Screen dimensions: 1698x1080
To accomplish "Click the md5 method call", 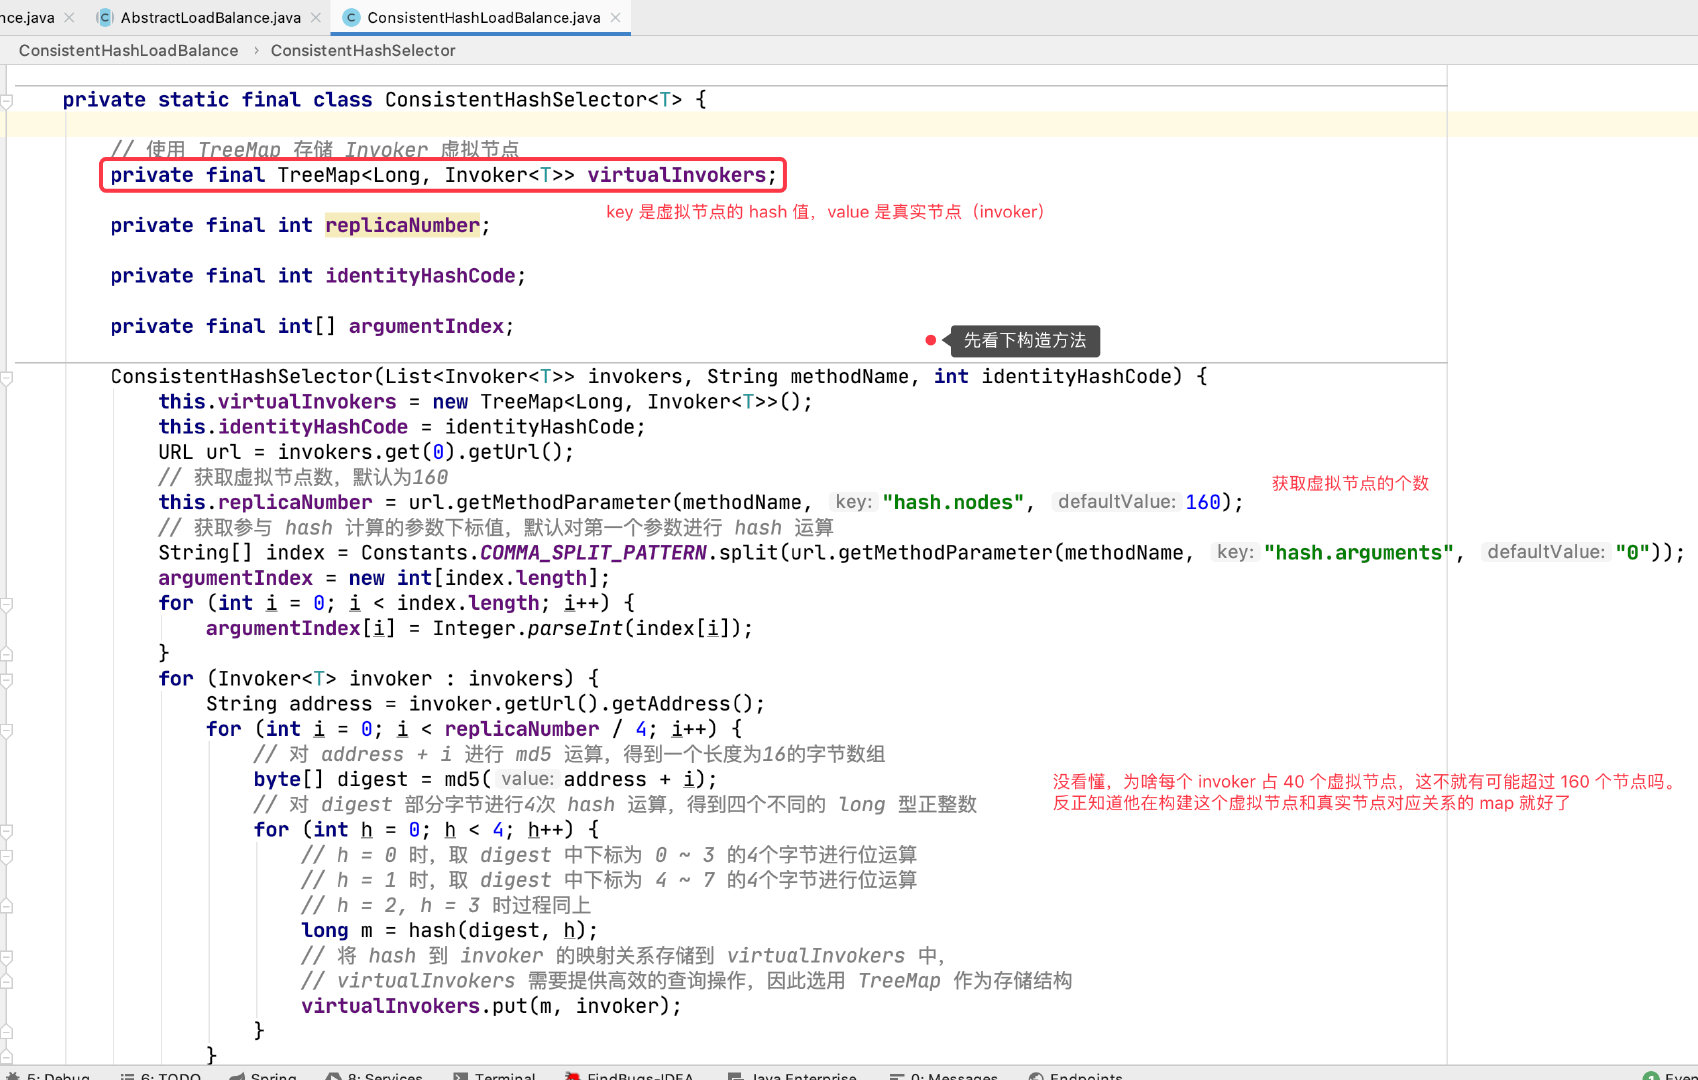I will (x=461, y=779).
